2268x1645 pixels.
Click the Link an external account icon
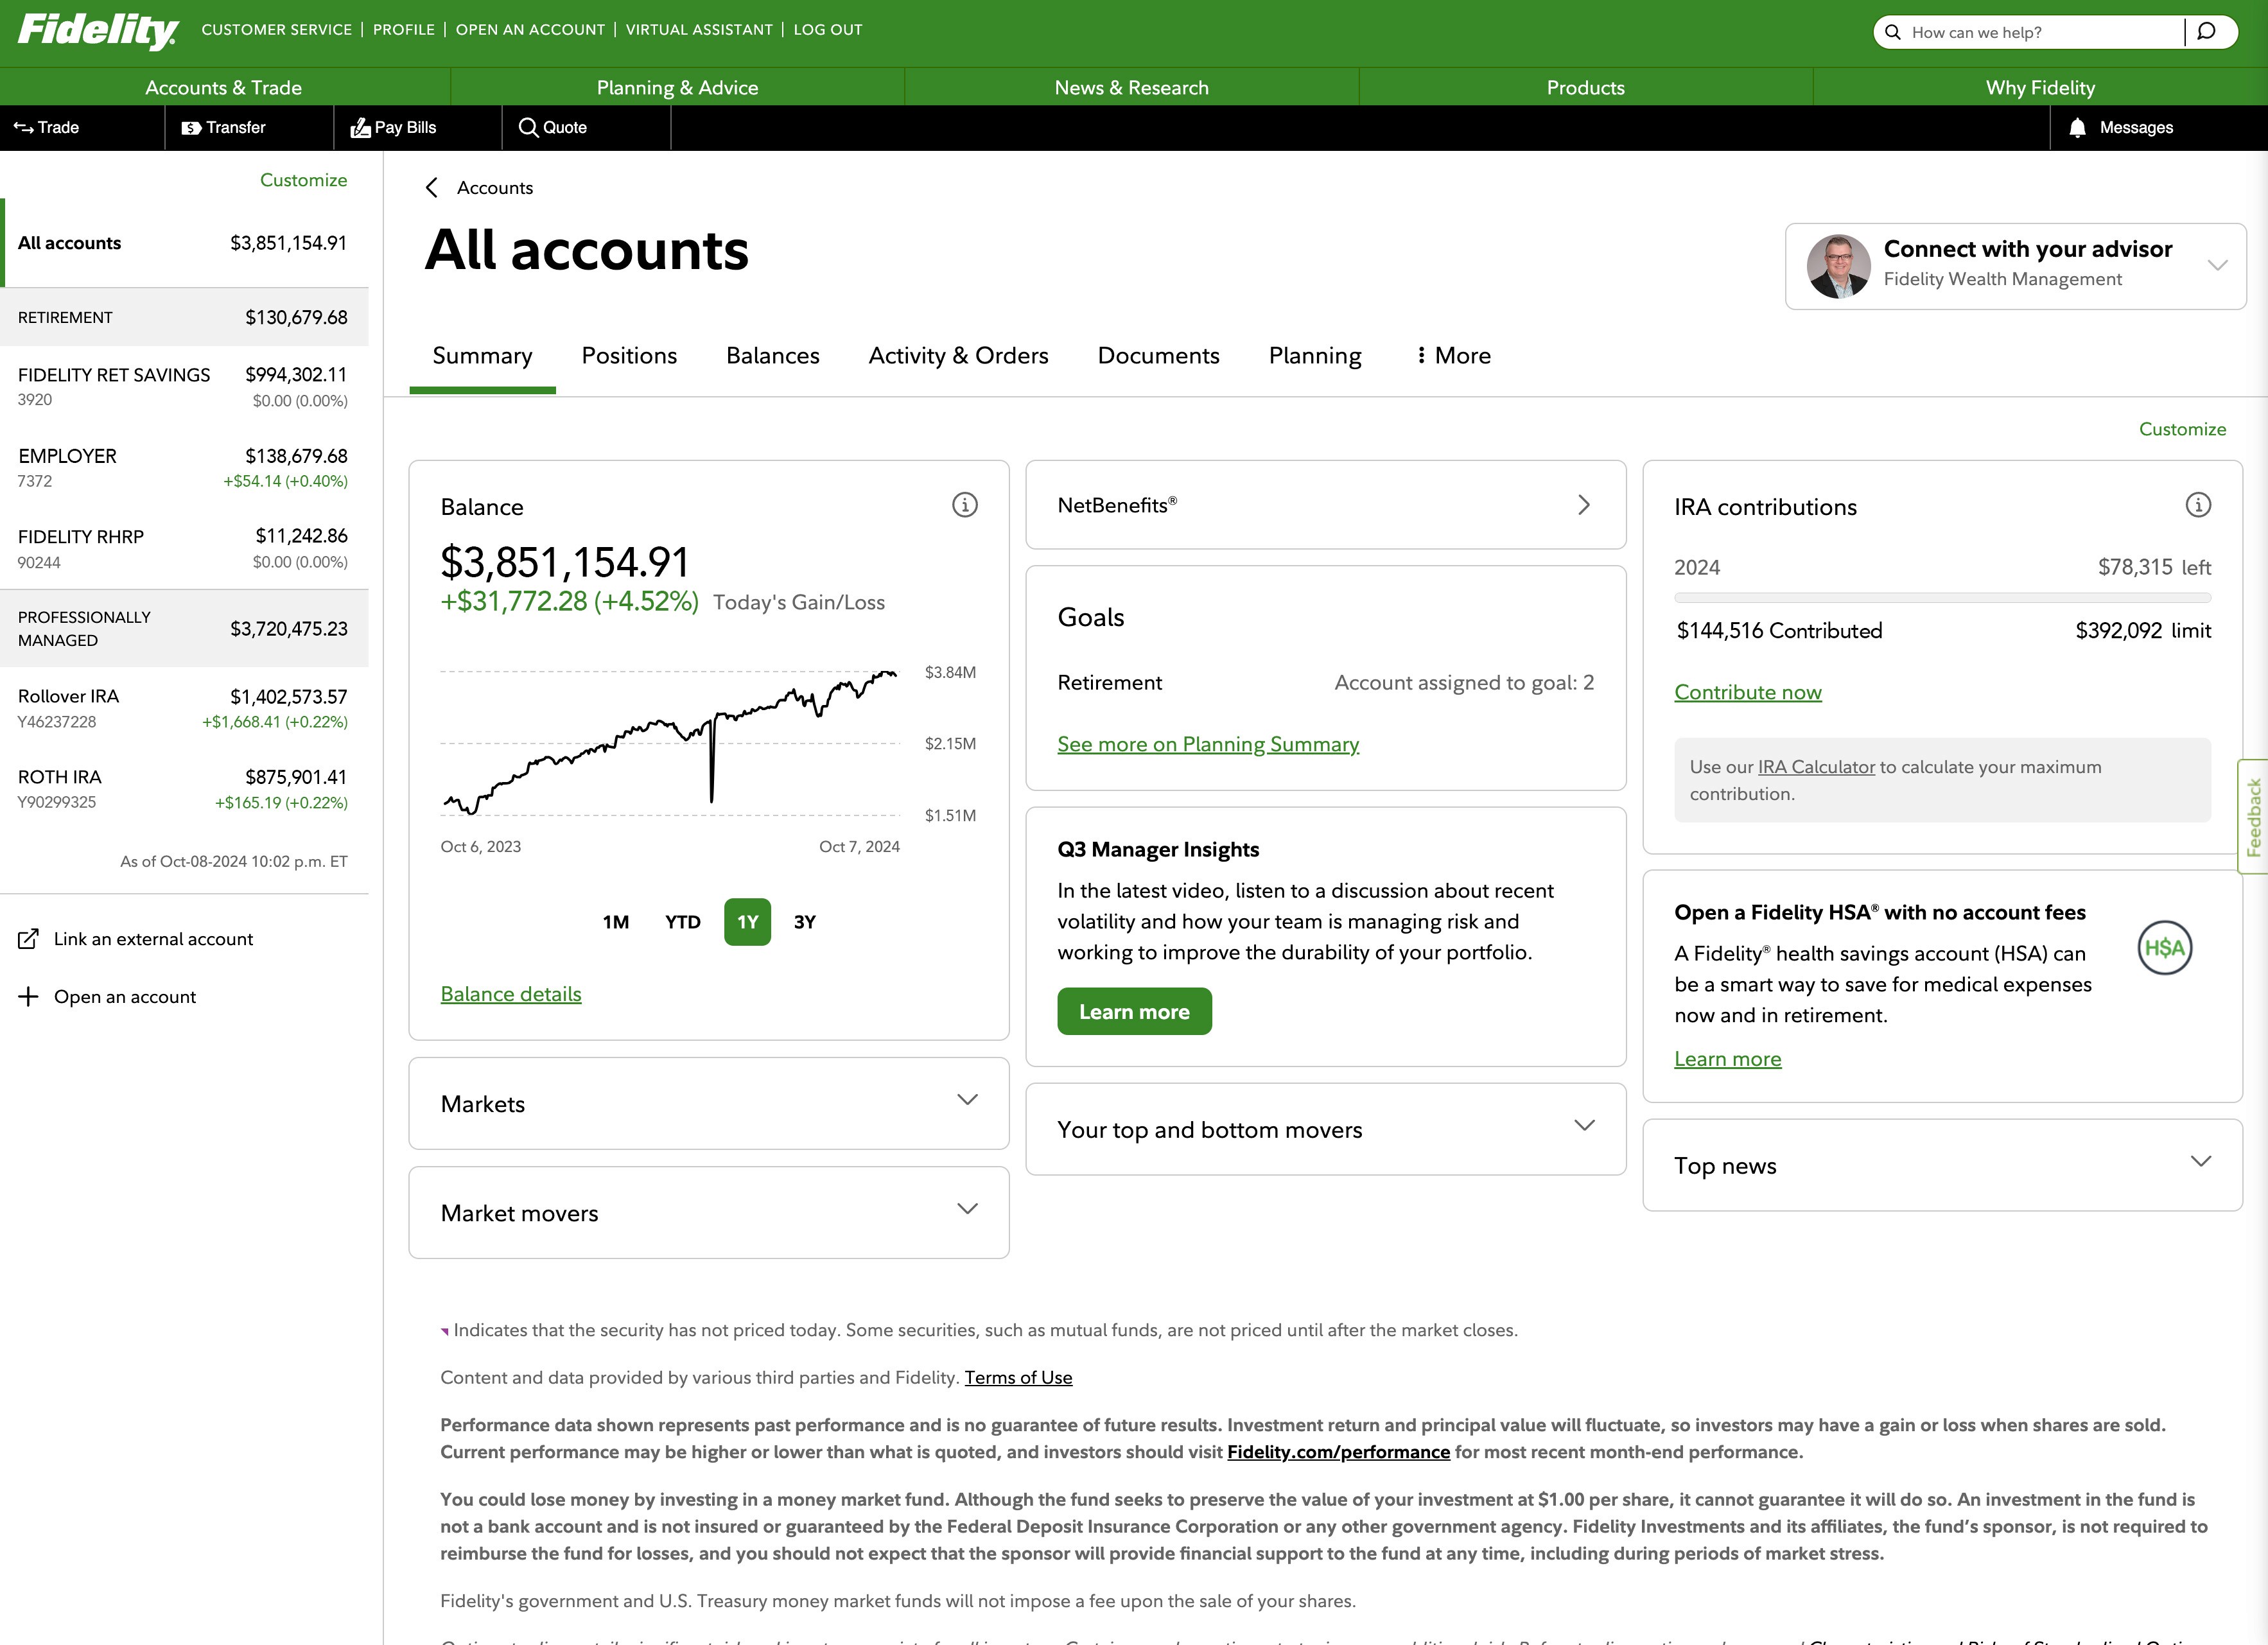[29, 939]
